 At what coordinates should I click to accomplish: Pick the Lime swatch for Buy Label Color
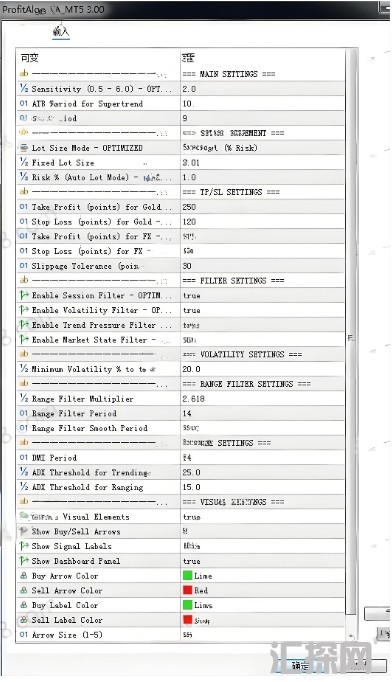coord(188,605)
